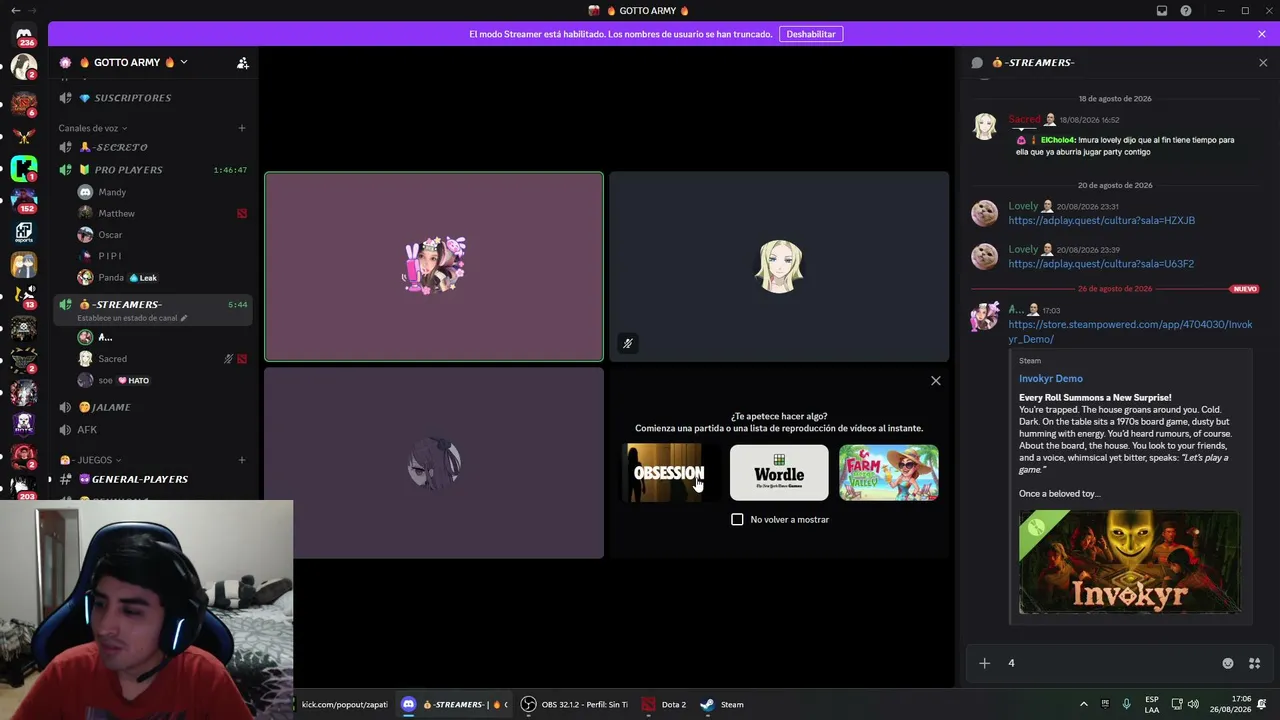Go back using the title bar arrow

15,11
